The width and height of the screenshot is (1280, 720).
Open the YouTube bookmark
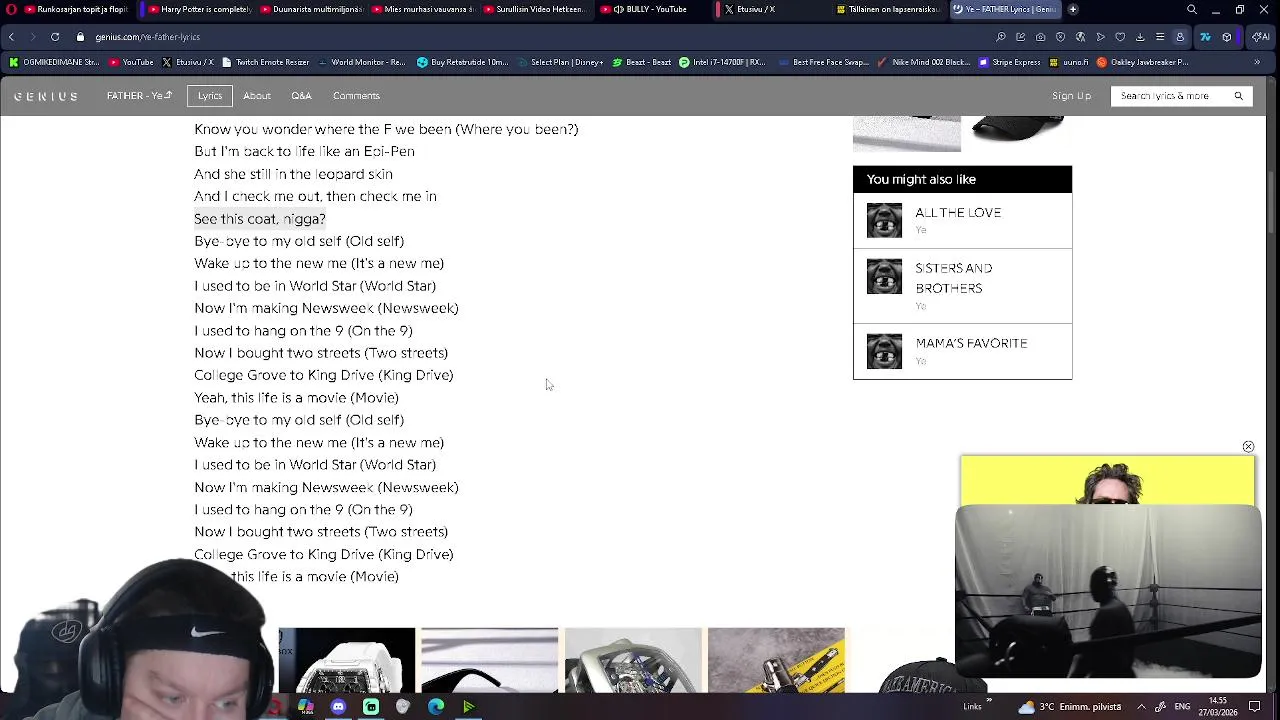(x=131, y=62)
